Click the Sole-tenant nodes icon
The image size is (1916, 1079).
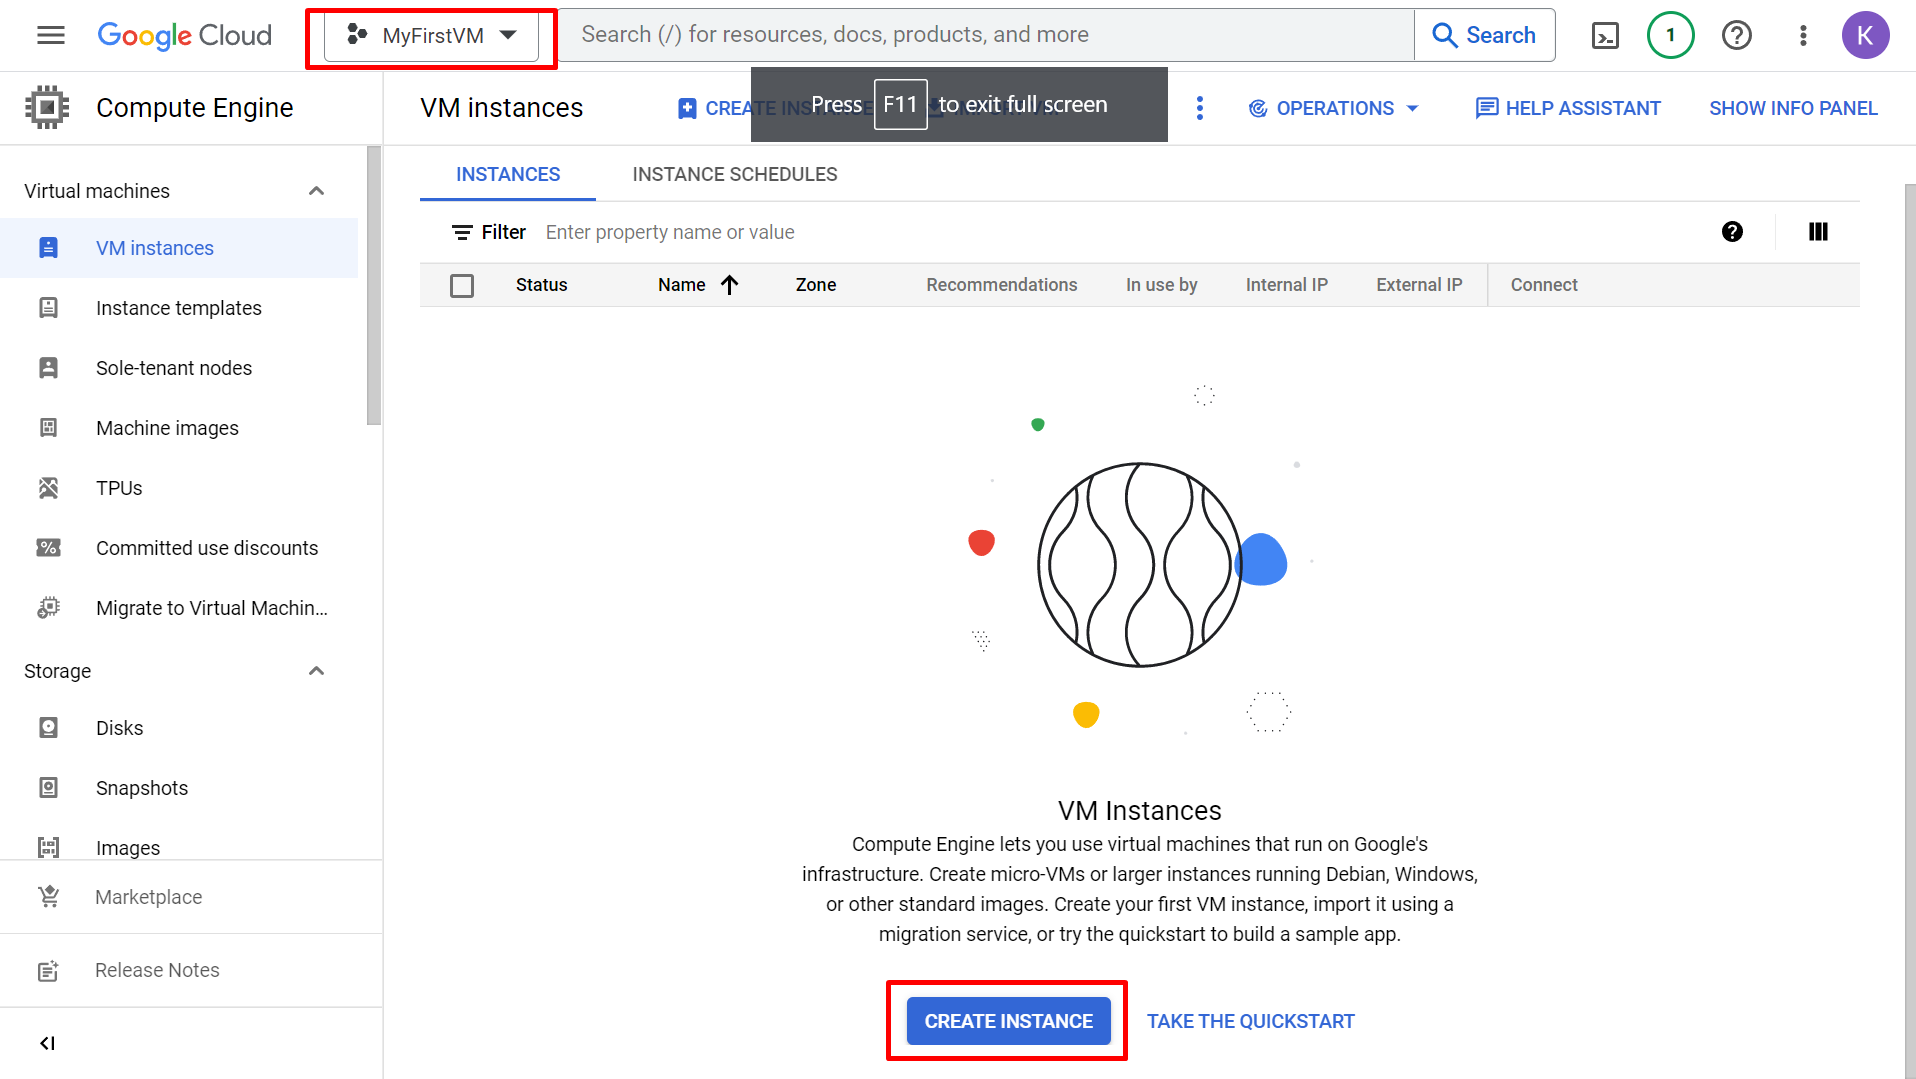click(x=48, y=368)
